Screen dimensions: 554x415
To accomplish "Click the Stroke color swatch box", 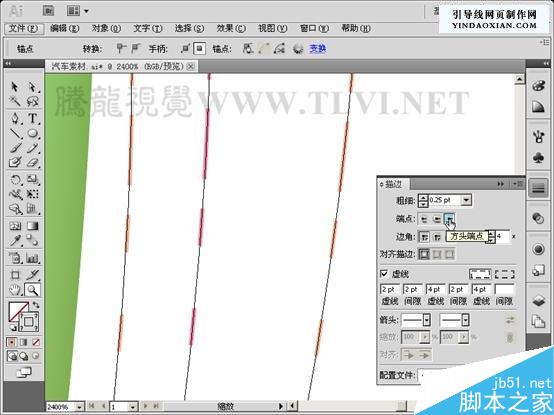I will 29,321.
